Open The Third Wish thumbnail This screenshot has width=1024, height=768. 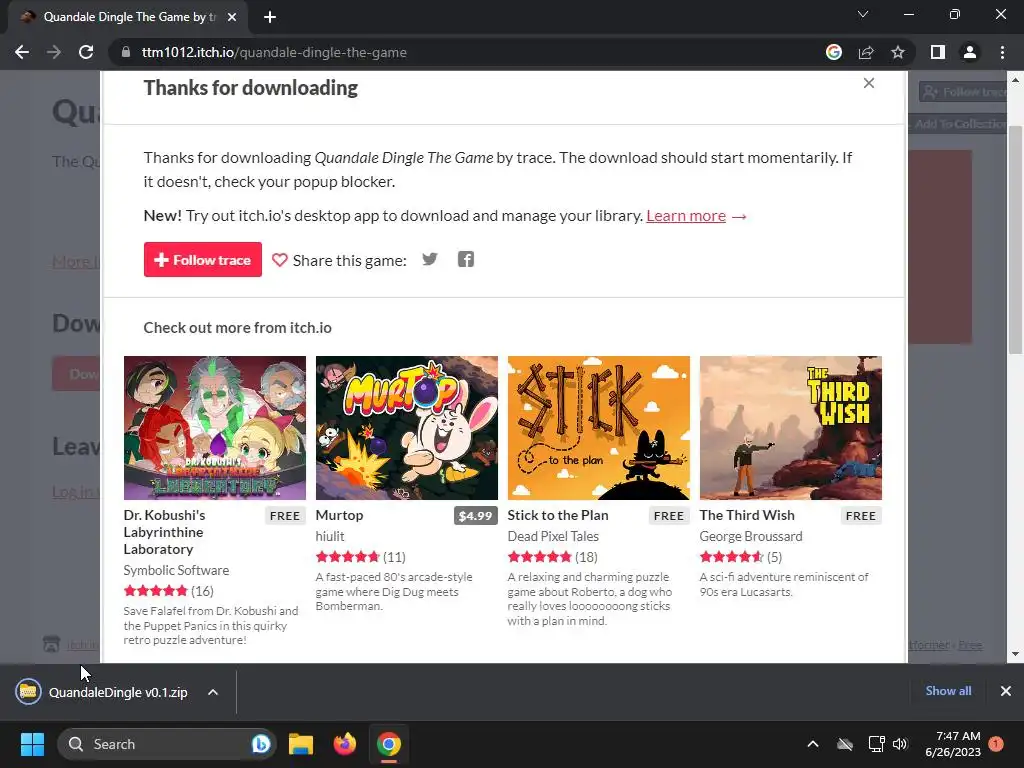point(791,428)
